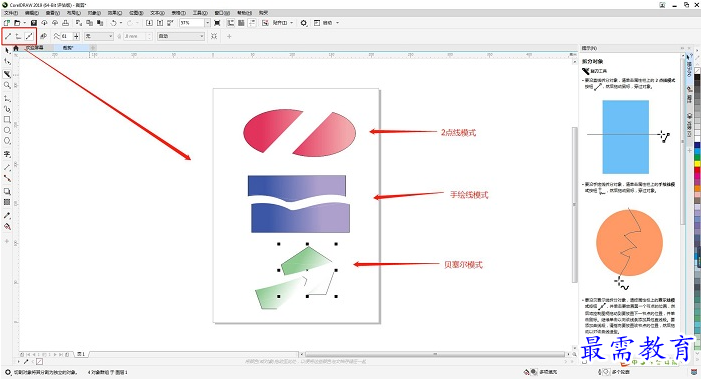
Task: Click the Print icon
Action: pos(65,23)
